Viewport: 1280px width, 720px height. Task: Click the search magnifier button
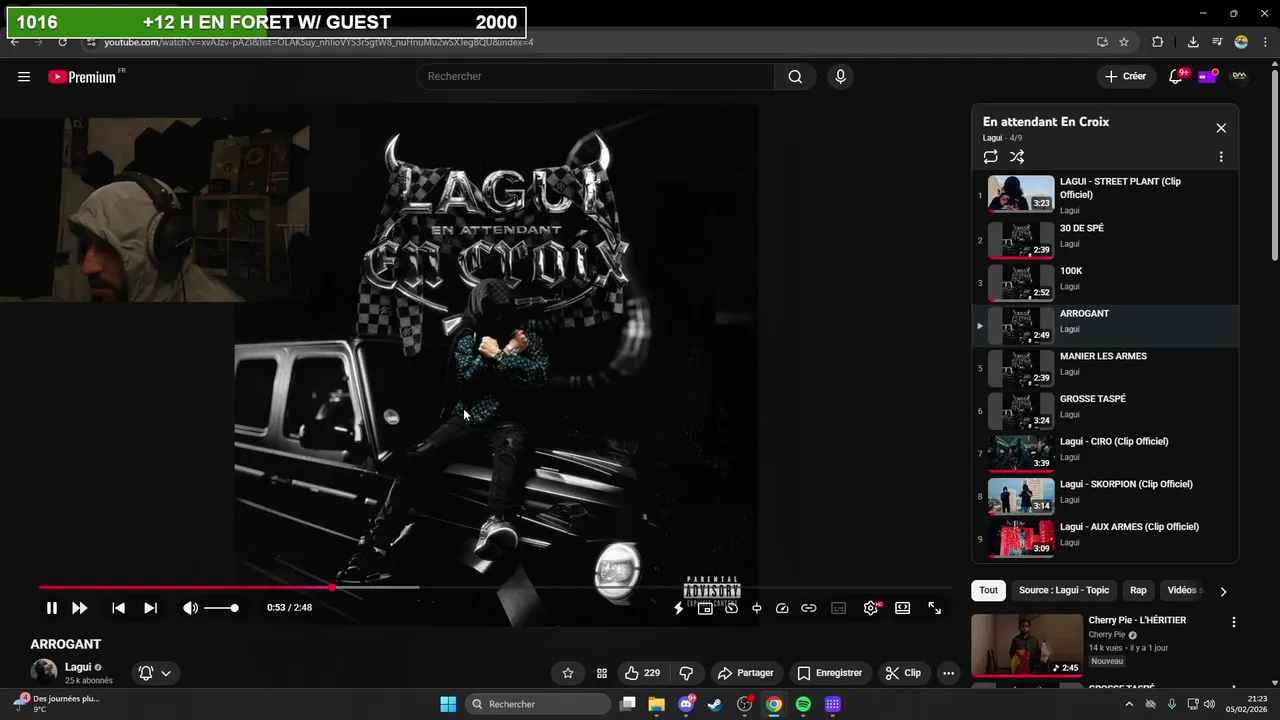click(x=795, y=77)
